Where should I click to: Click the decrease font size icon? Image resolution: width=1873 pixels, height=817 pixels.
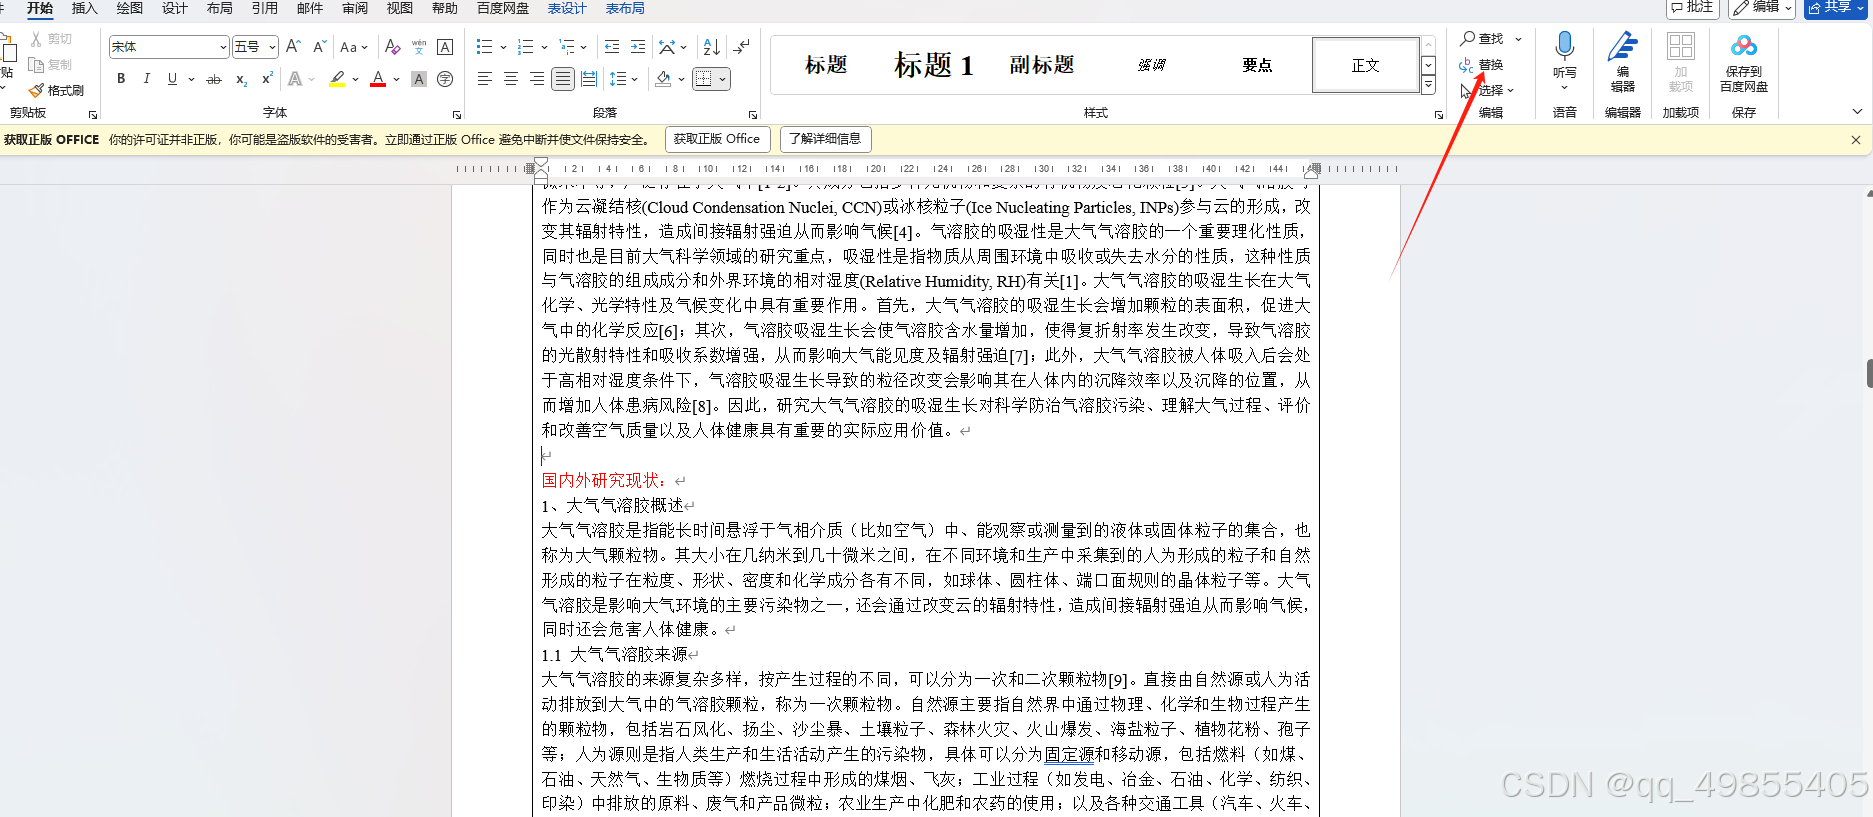[319, 47]
